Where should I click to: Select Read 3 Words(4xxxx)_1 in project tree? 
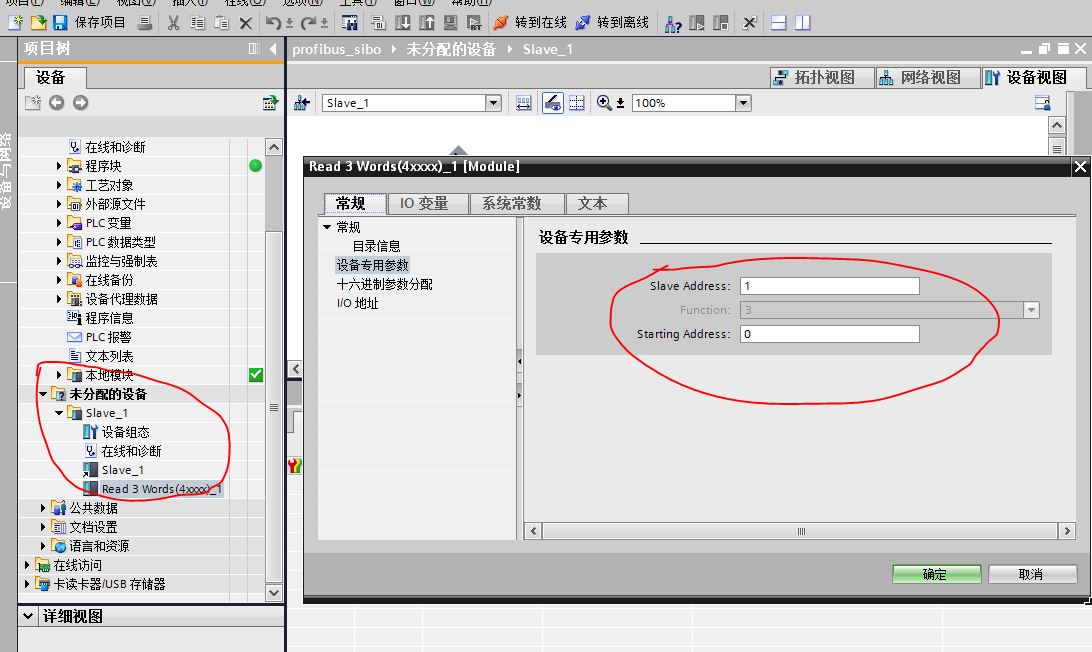point(162,489)
